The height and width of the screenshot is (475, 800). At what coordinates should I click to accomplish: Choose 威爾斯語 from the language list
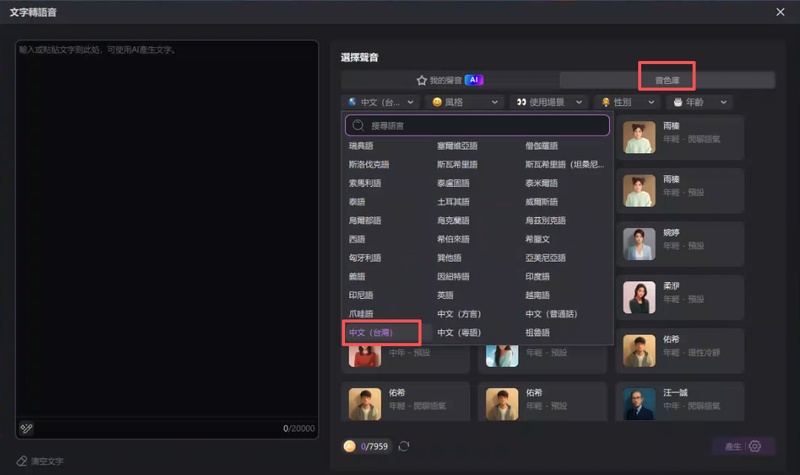pos(541,202)
